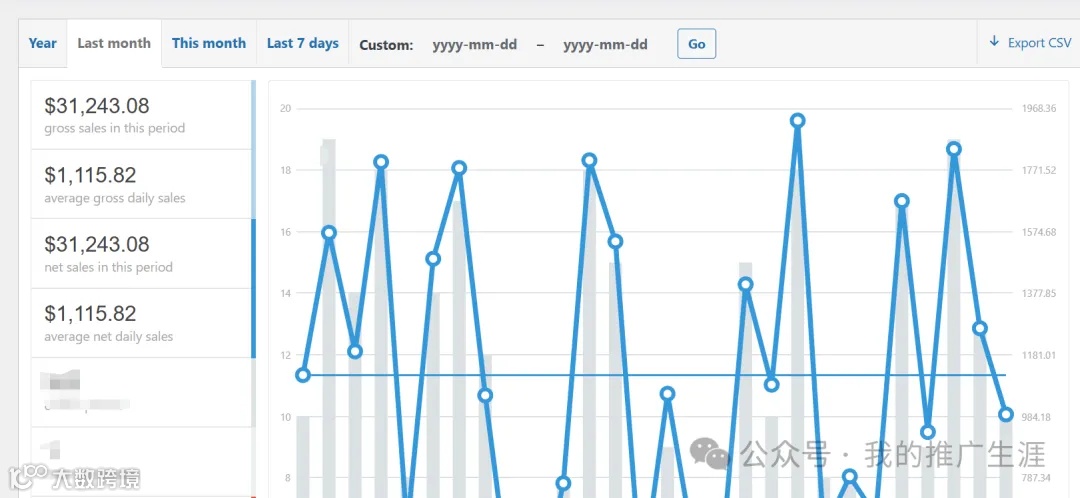Viewport: 1080px width, 498px height.
Task: Open the This month tab
Action: pyautogui.click(x=209, y=43)
